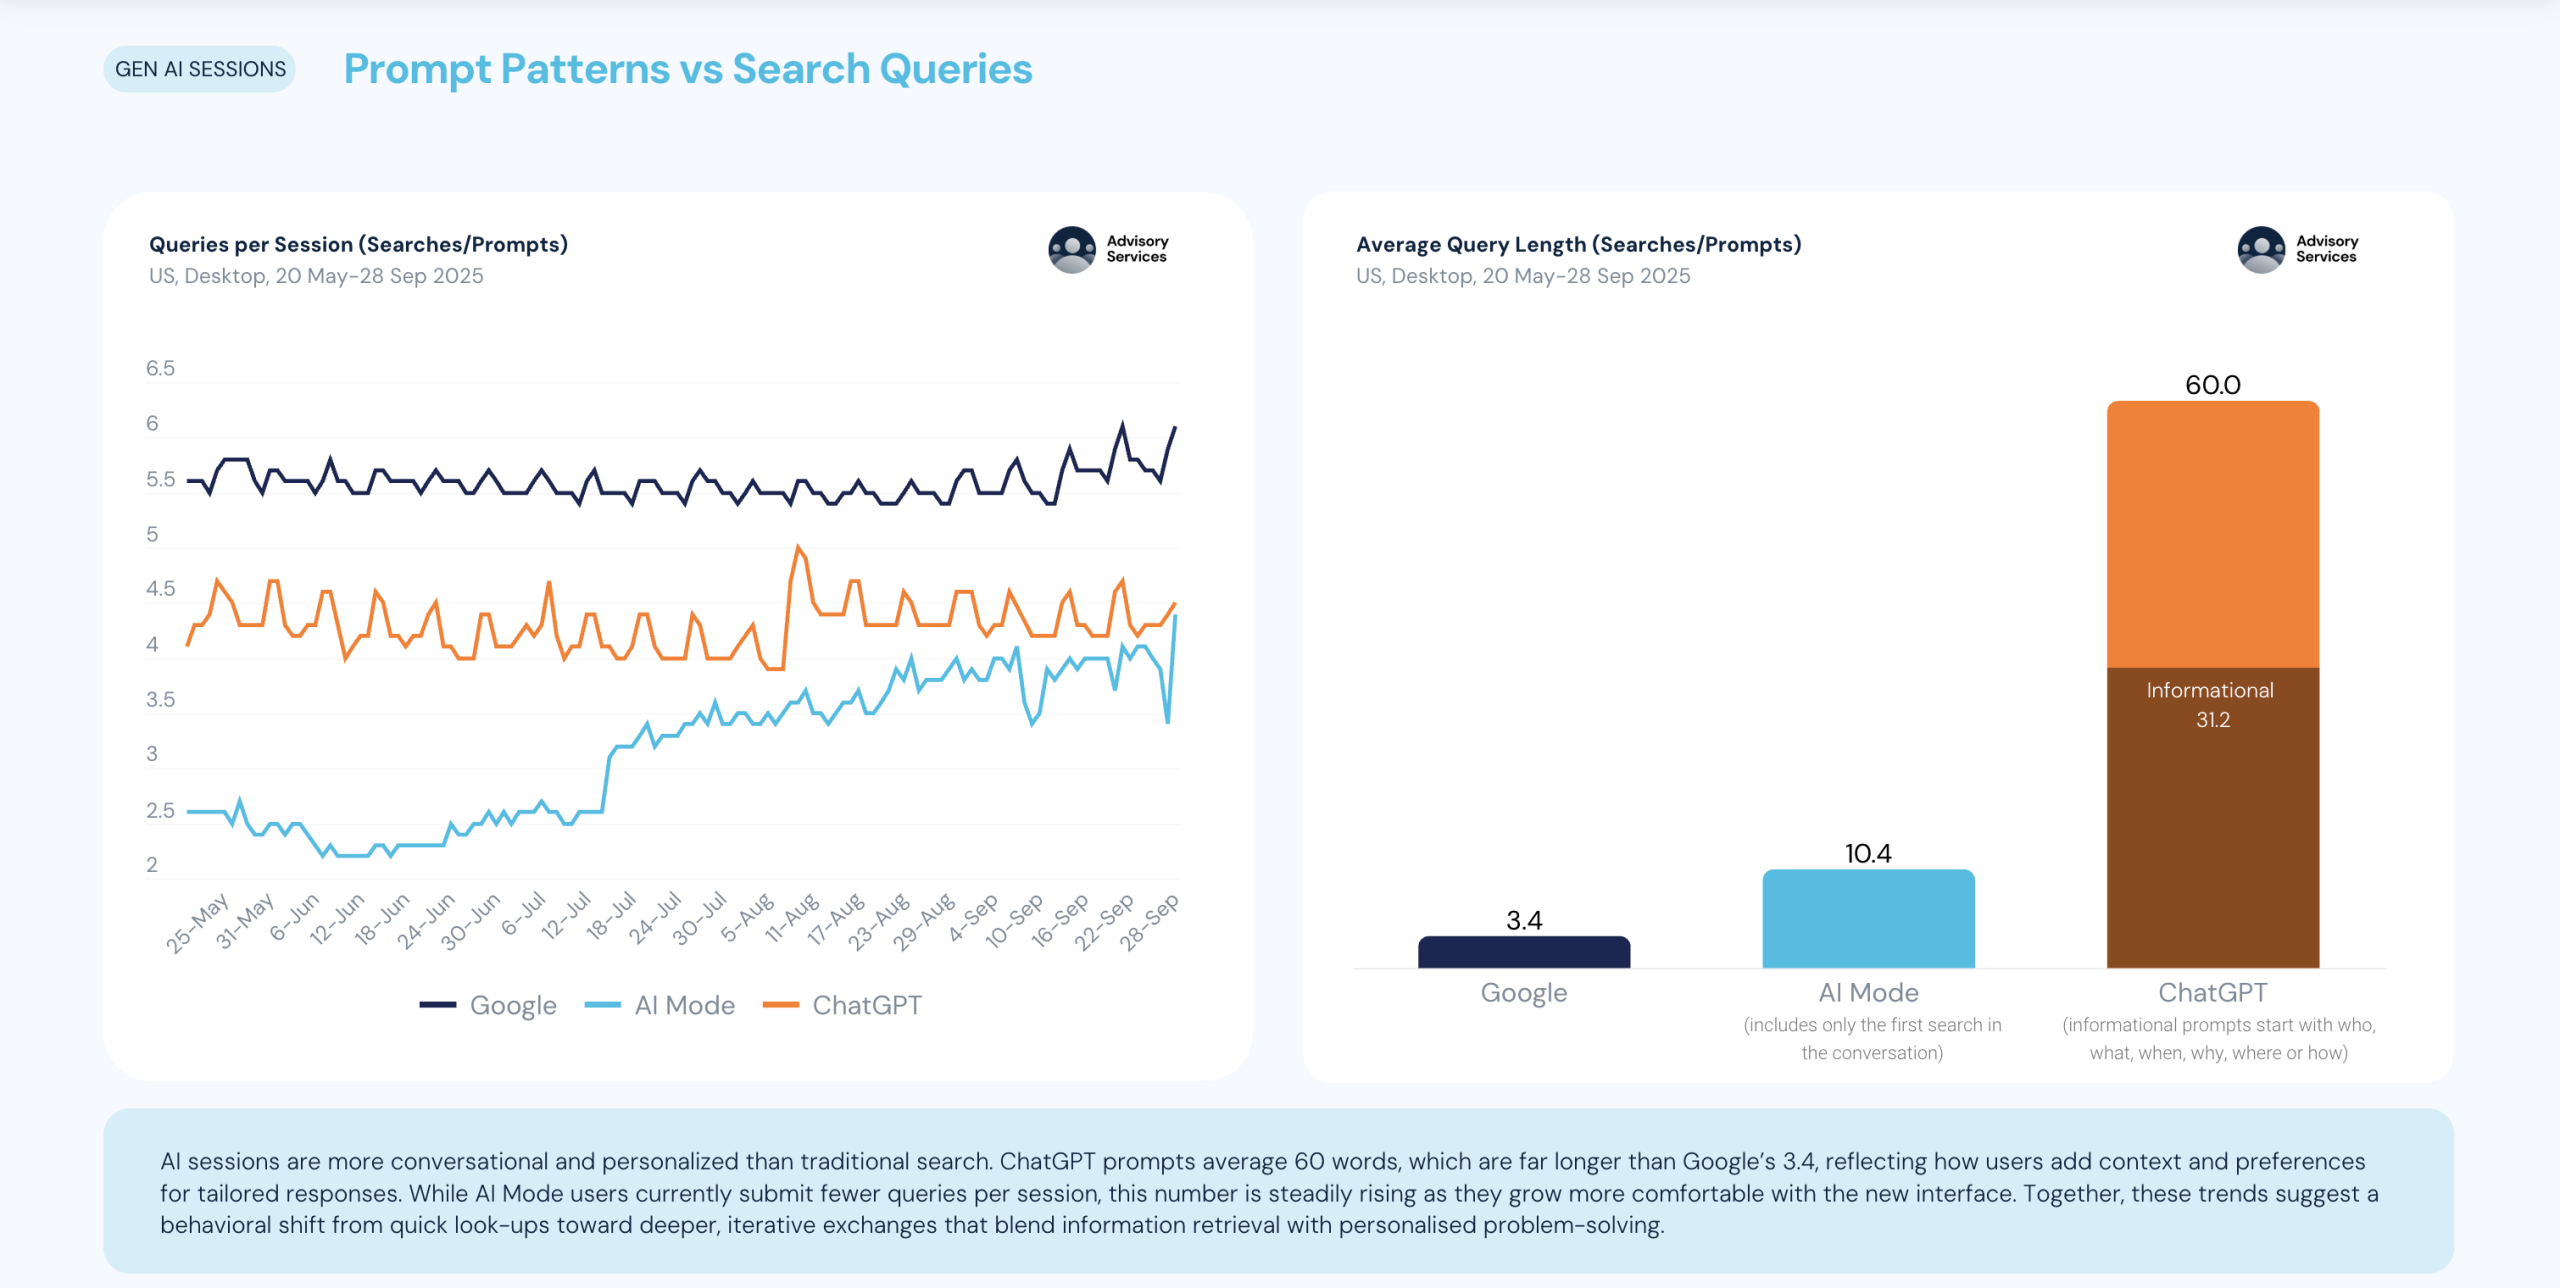
Task: Click the 11-Aug date on the x-axis
Action: (792, 918)
